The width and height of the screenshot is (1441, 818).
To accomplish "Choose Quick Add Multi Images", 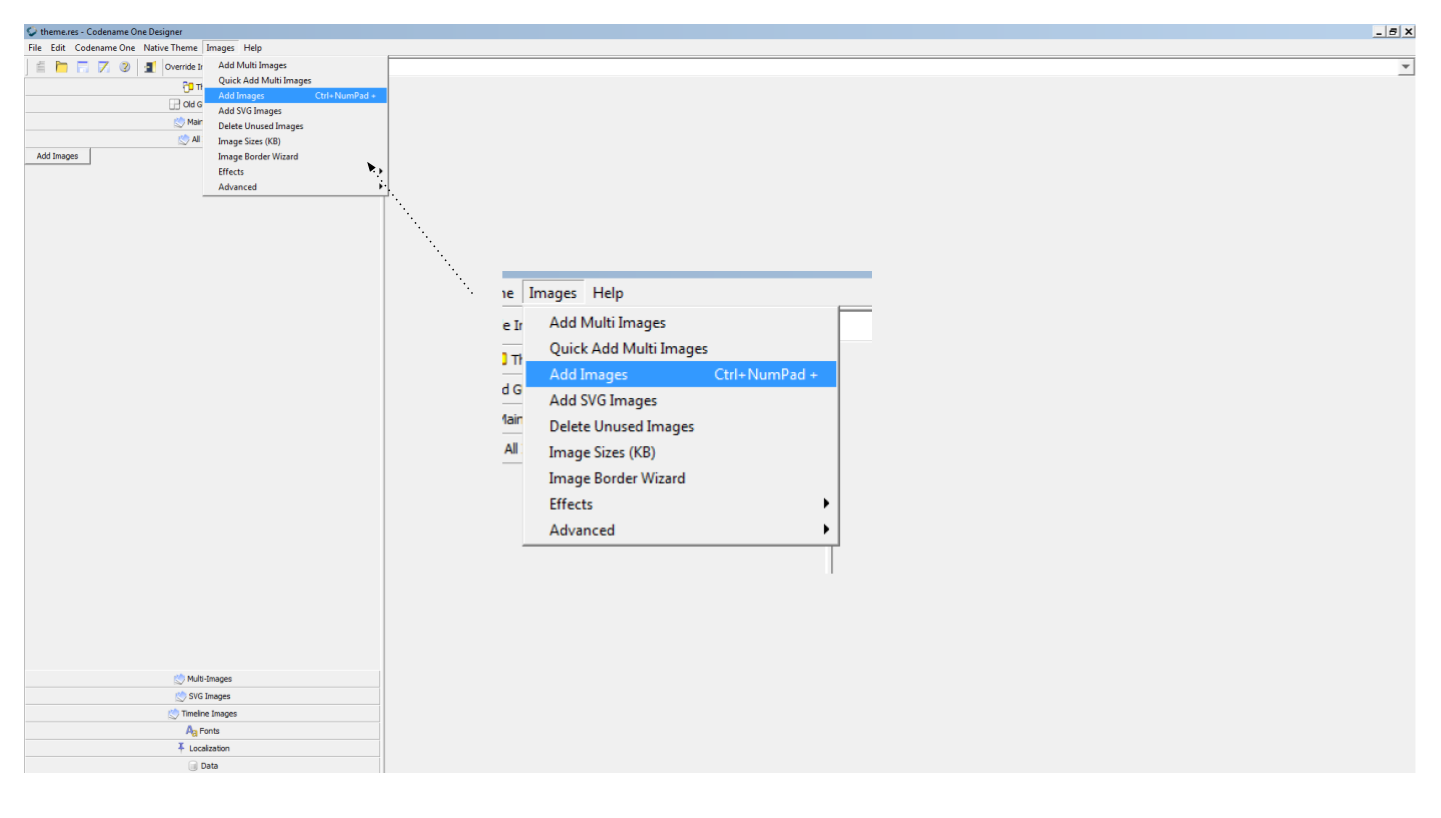I will click(x=295, y=80).
